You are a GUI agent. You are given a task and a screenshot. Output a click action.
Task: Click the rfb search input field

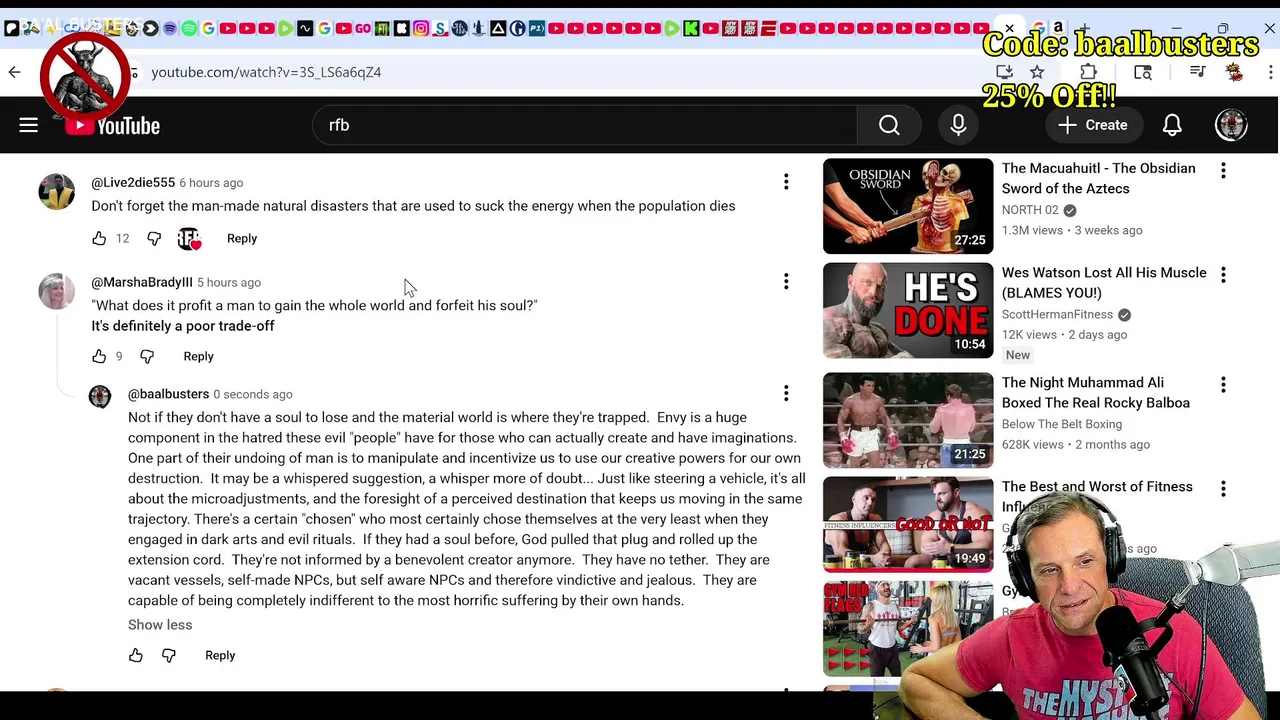[585, 125]
